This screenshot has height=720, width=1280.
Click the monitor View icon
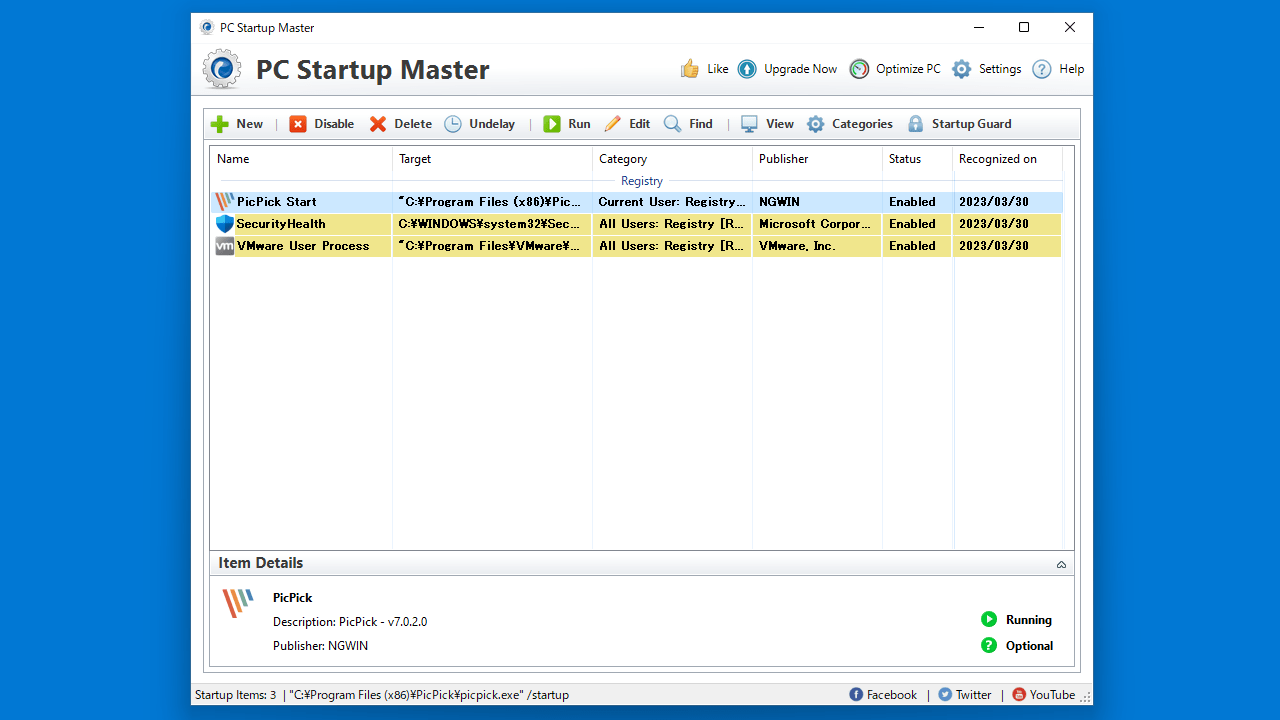click(749, 124)
